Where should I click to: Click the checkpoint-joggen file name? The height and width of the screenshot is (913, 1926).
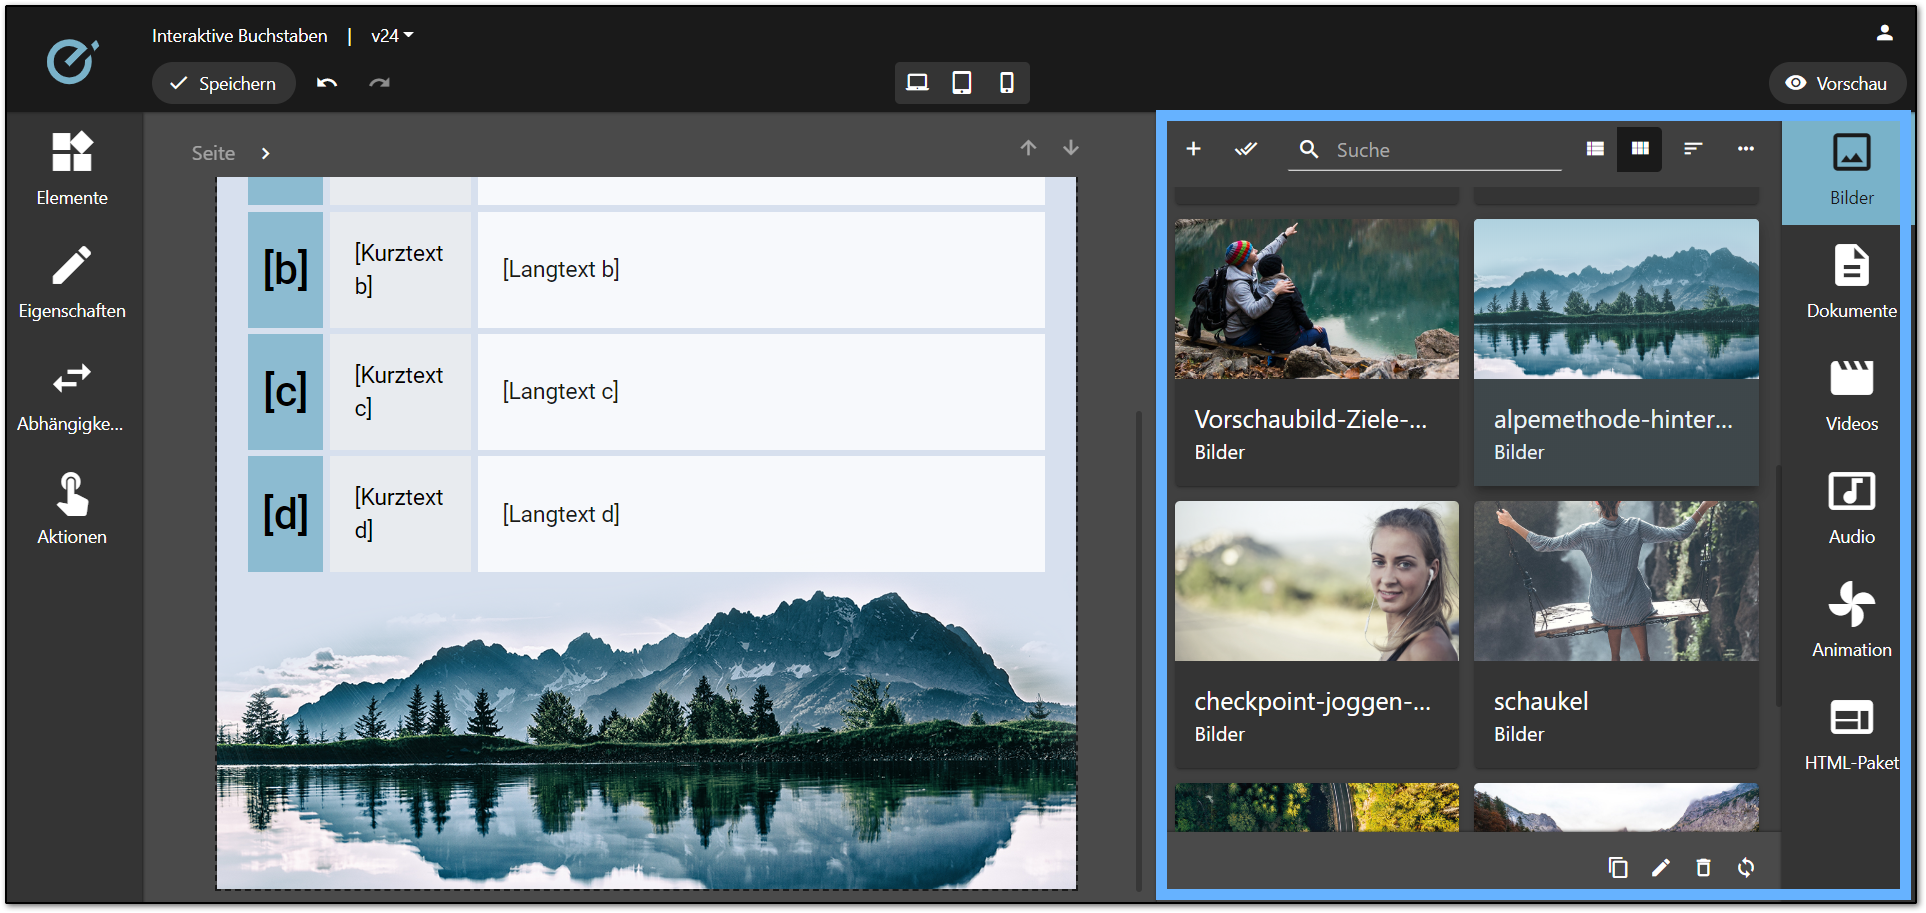tap(1312, 701)
